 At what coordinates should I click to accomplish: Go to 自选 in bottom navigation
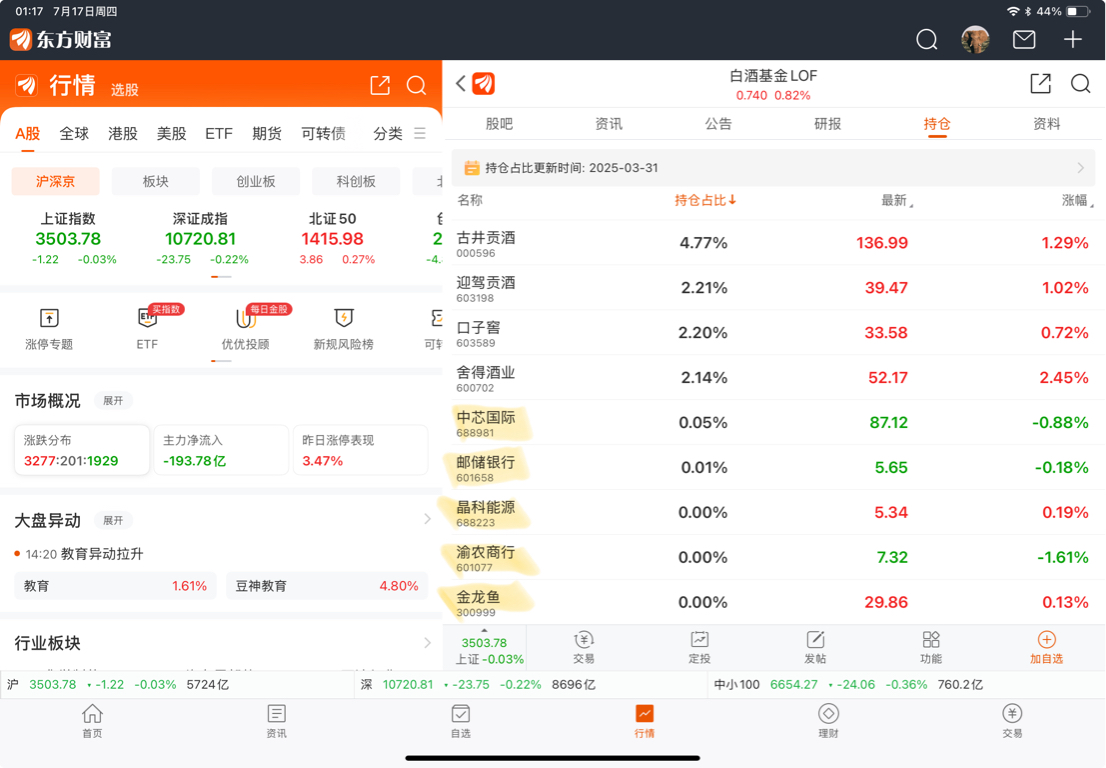[460, 721]
